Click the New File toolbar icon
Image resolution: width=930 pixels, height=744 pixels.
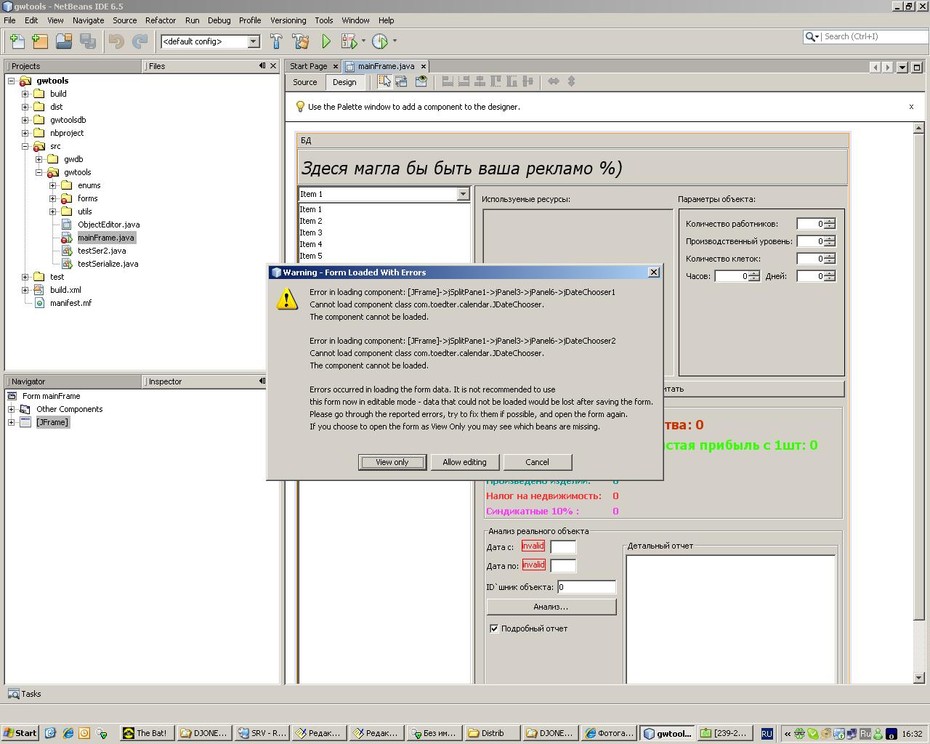click(17, 41)
